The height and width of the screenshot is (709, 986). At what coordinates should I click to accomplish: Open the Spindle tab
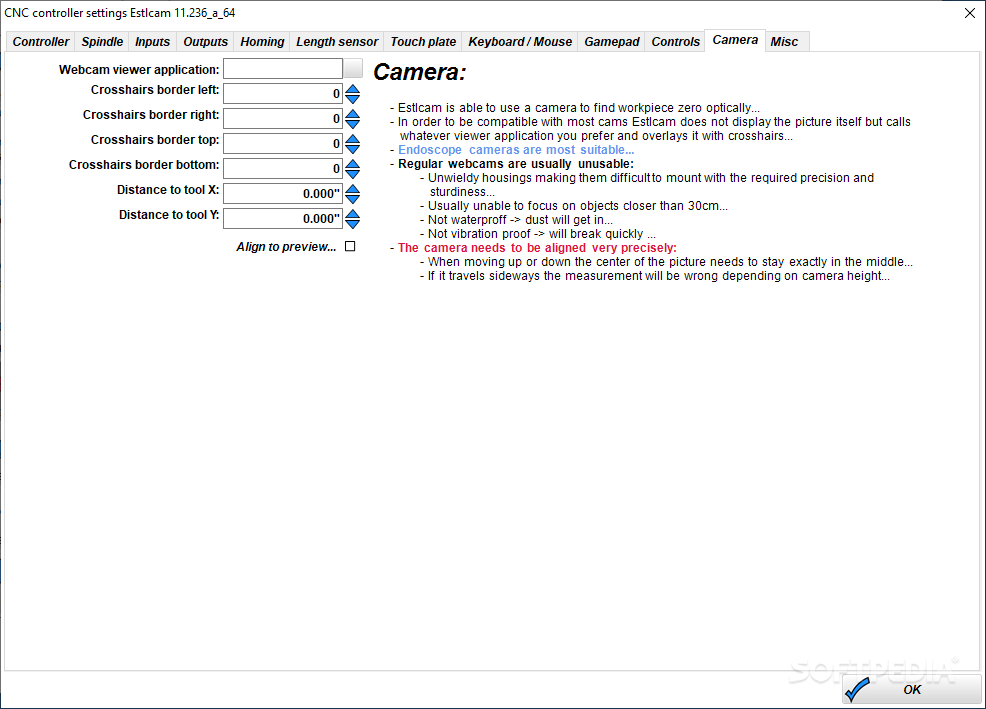102,42
